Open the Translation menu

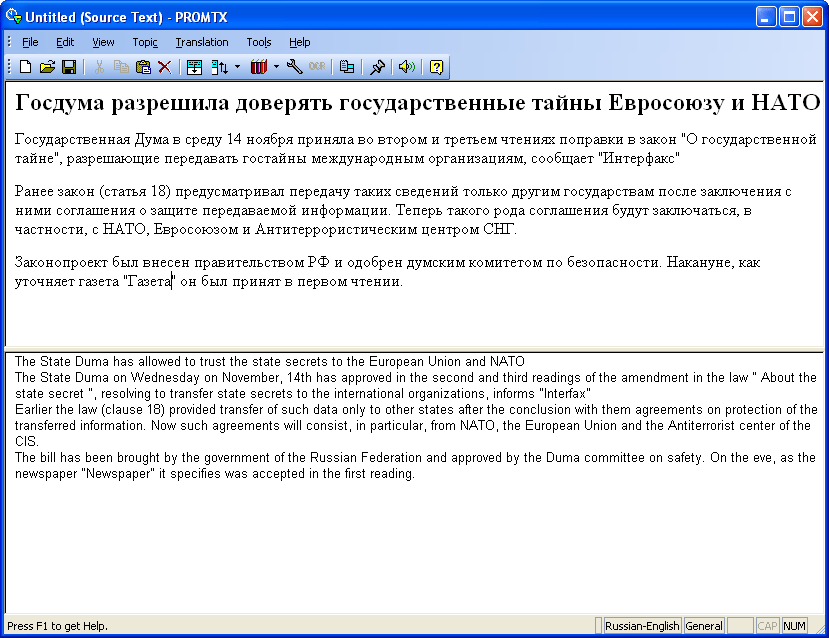pyautogui.click(x=202, y=42)
